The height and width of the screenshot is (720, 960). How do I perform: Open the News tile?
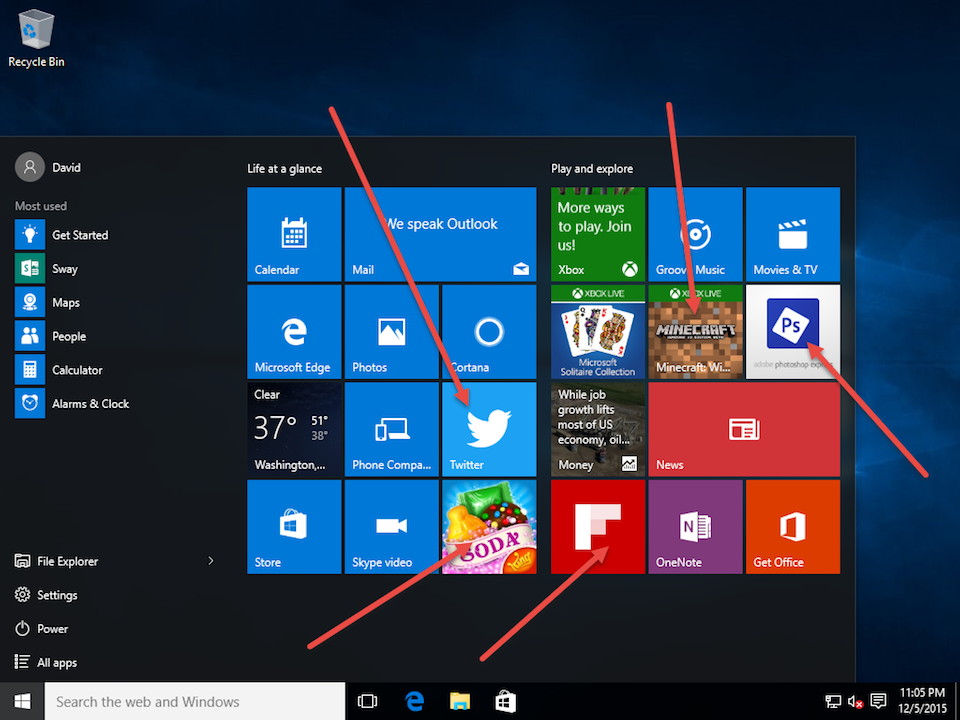point(744,429)
